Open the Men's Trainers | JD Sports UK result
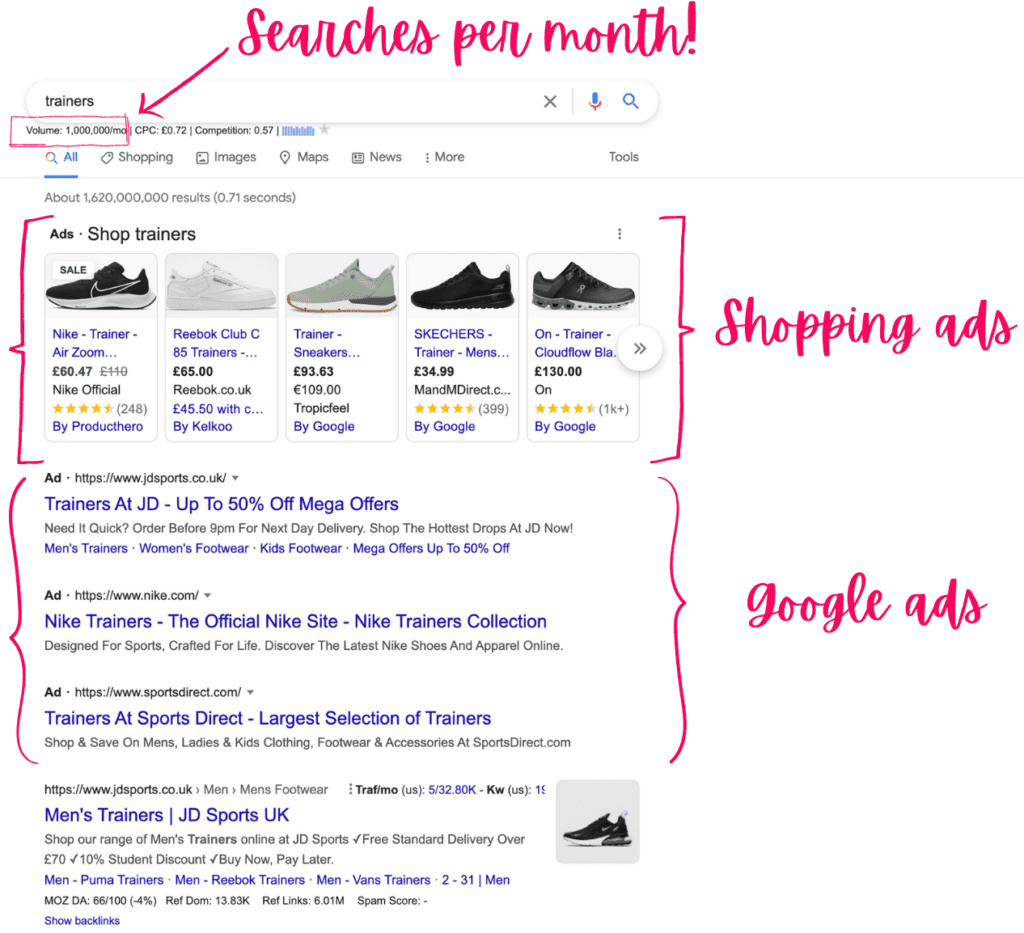Image resolution: width=1024 pixels, height=933 pixels. coord(167,815)
